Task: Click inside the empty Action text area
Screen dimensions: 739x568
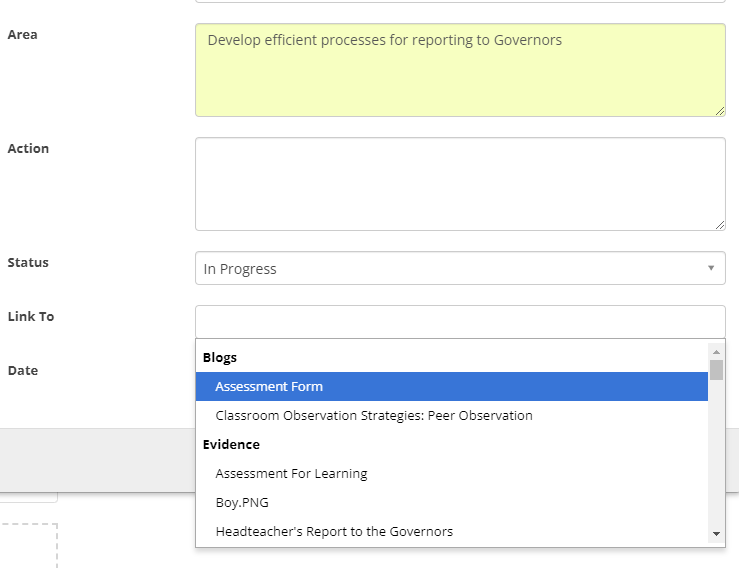Action: coord(460,184)
